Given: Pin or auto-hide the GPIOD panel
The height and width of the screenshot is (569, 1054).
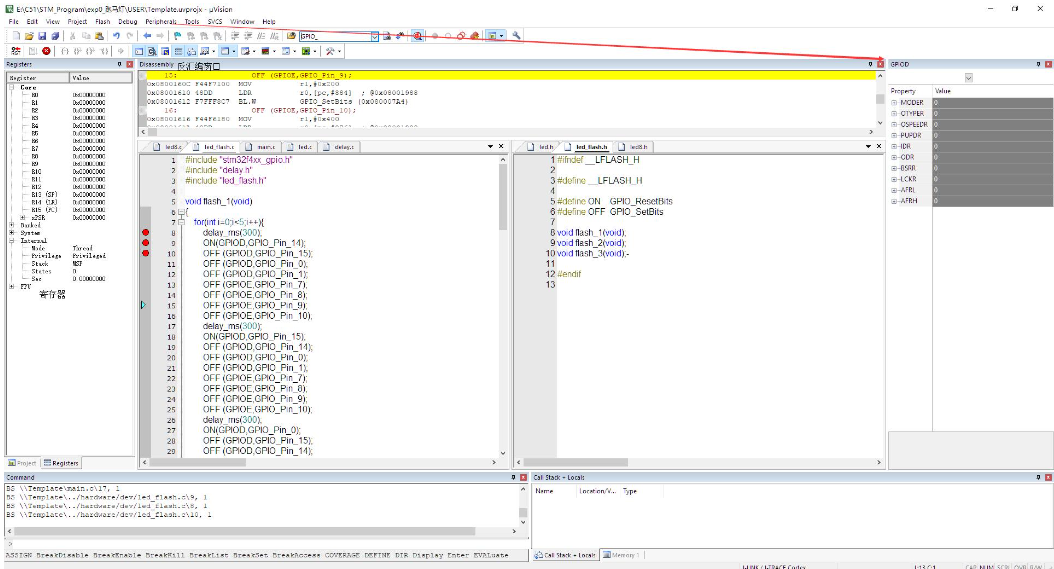Looking at the screenshot, I should coord(1038,65).
